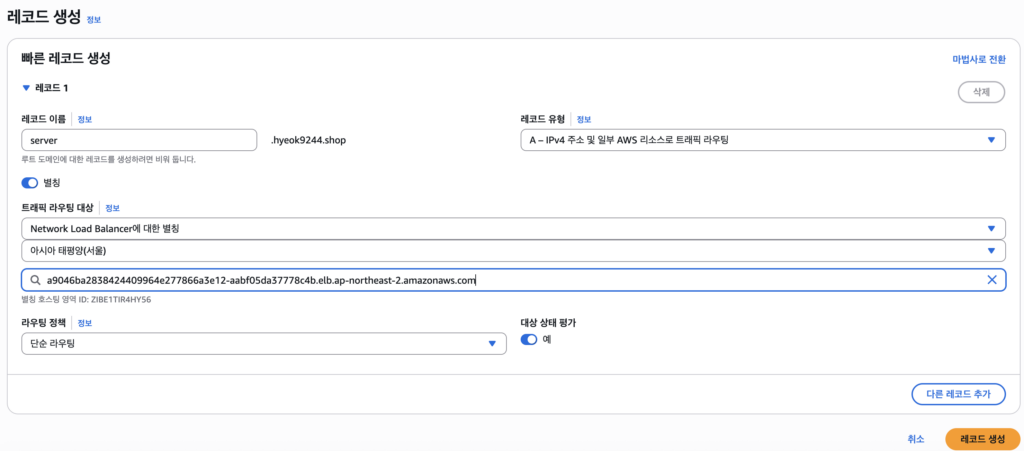
Task: Click the 취소 cancel button
Action: click(916, 439)
